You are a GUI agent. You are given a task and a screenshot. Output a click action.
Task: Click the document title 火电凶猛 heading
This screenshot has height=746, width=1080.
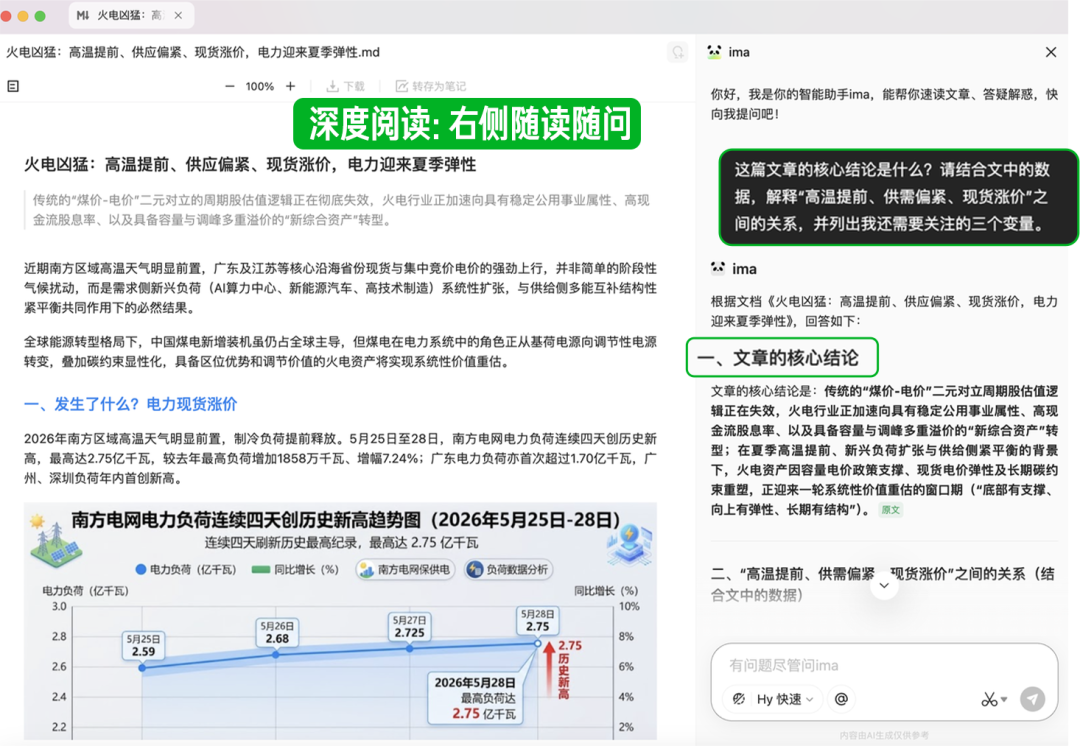coord(250,165)
